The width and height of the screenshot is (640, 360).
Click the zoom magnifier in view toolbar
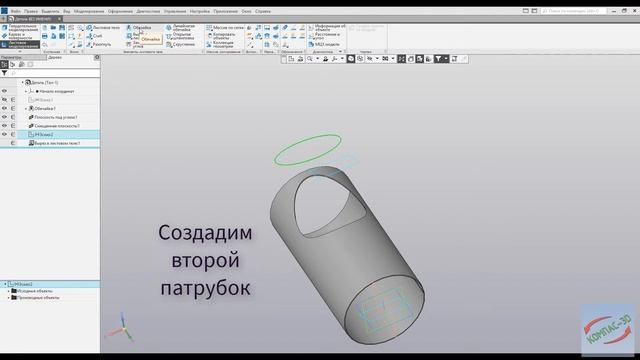310,59
